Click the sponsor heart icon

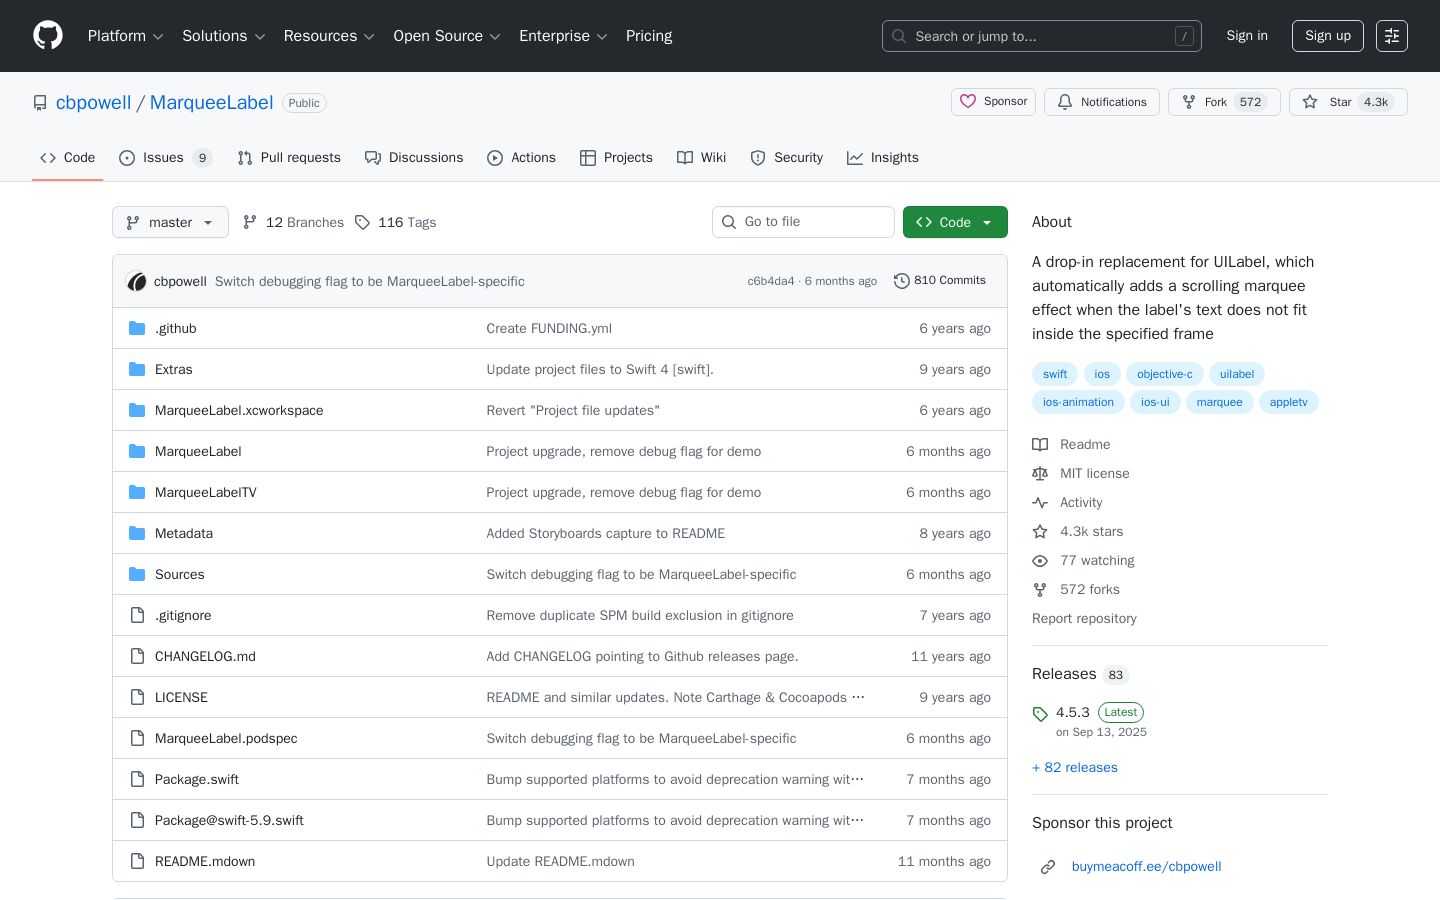point(968,101)
